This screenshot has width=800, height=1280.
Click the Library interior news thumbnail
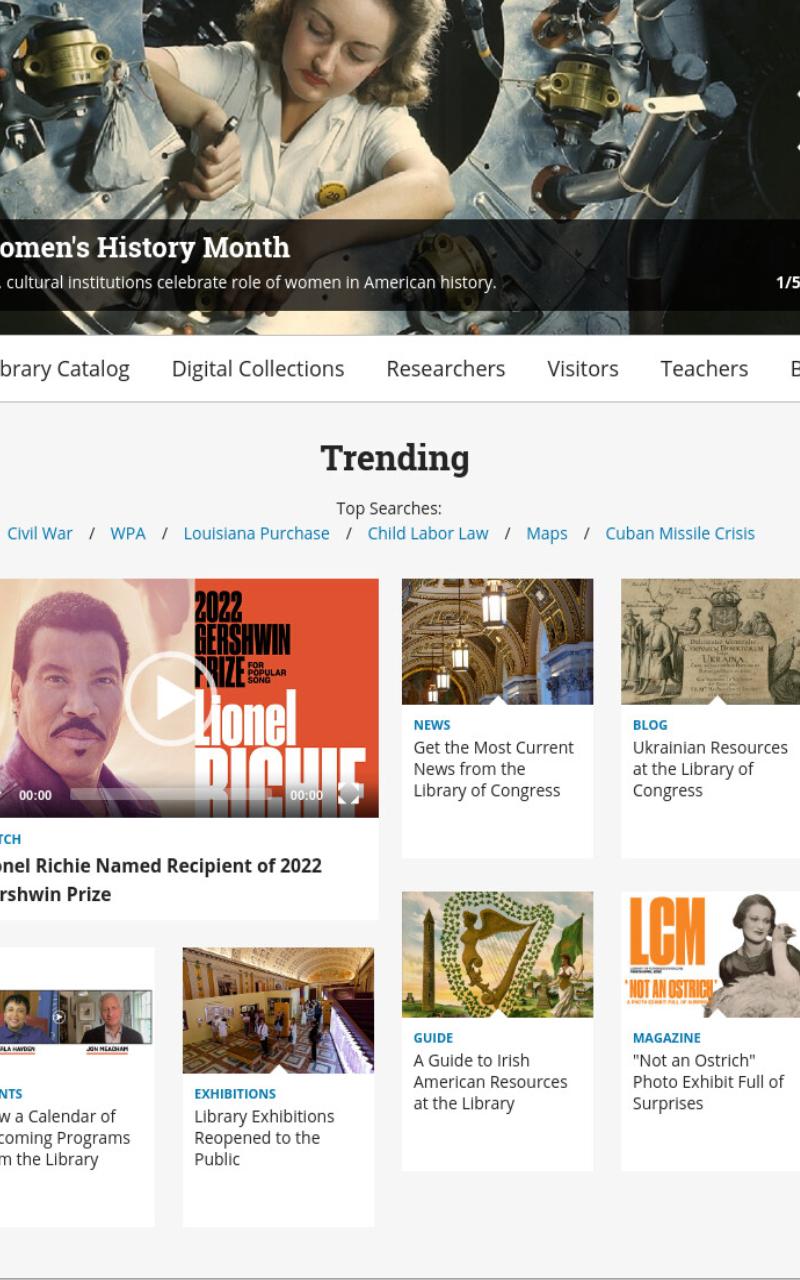(497, 641)
